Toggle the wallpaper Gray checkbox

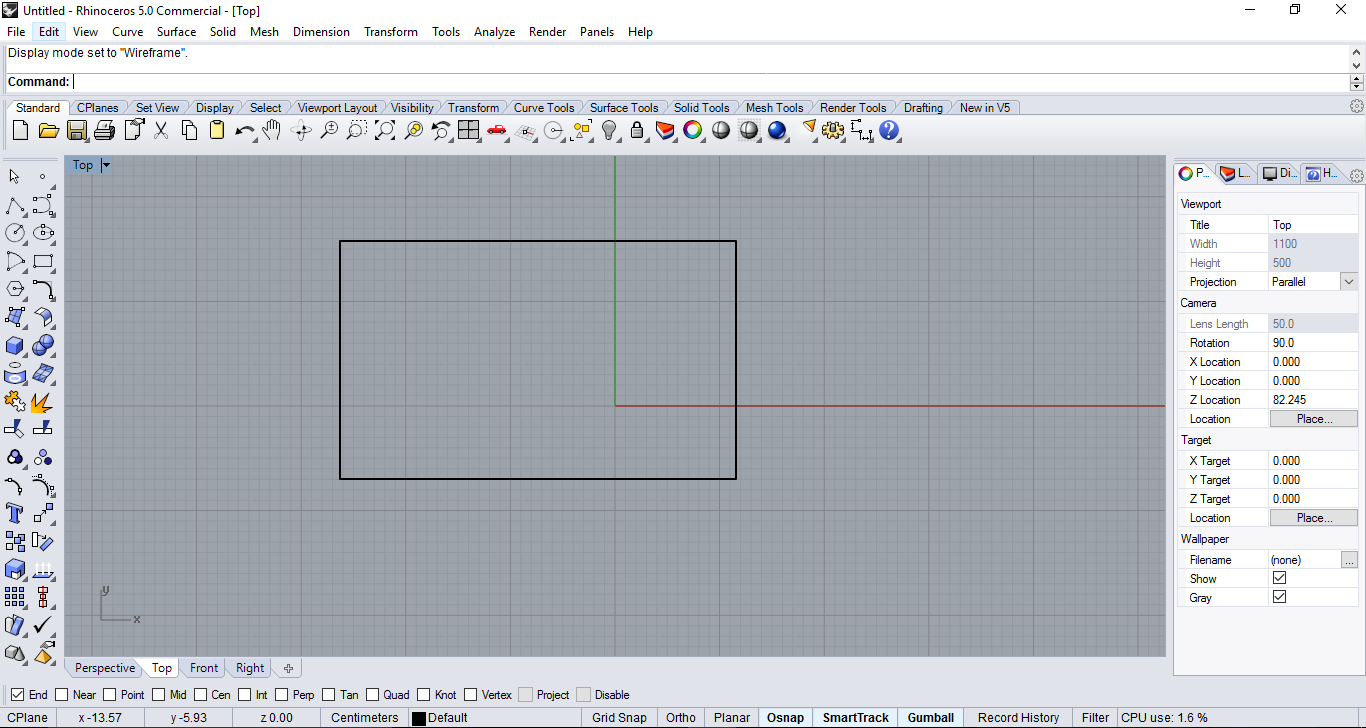(1279, 597)
